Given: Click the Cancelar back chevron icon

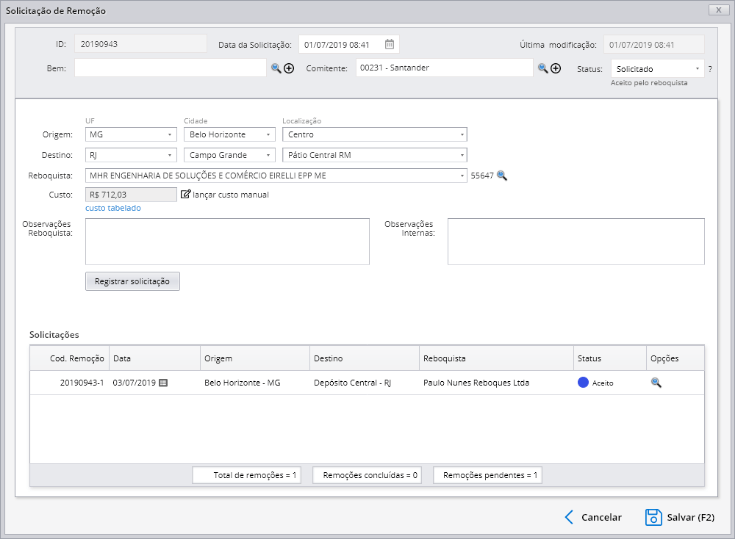Looking at the screenshot, I should click(569, 517).
